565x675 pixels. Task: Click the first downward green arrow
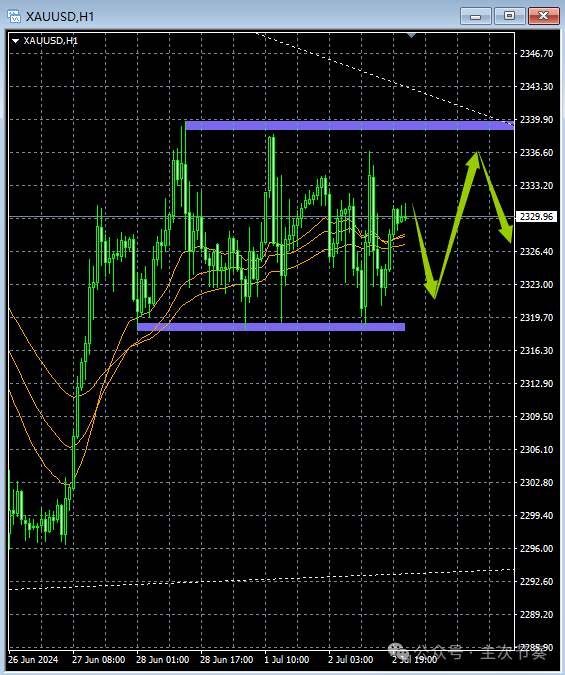tap(425, 252)
